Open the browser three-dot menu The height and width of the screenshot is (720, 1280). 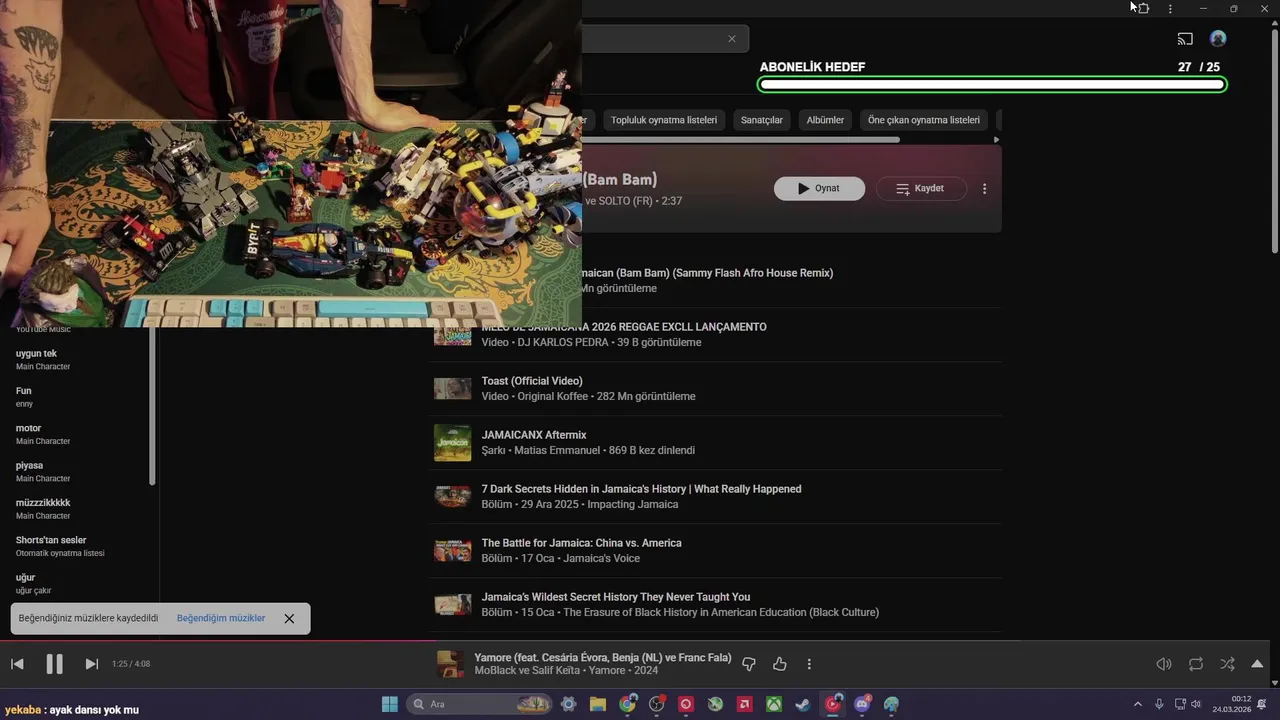coord(1170,9)
